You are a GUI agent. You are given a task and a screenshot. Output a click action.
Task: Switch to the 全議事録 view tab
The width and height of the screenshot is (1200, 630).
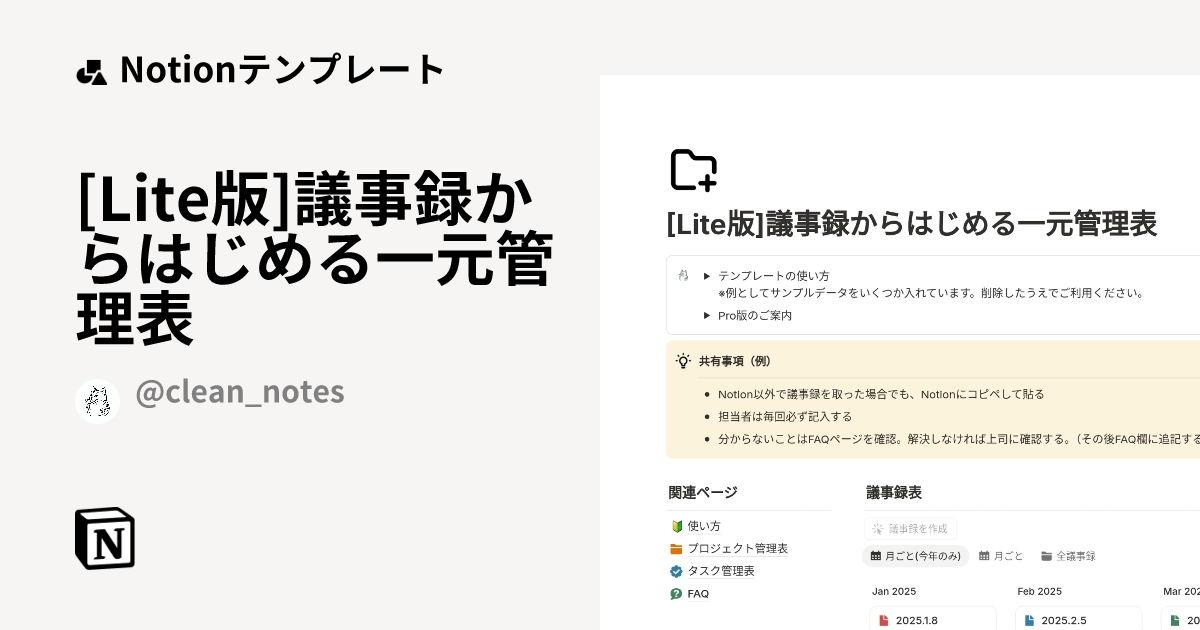coord(1068,556)
